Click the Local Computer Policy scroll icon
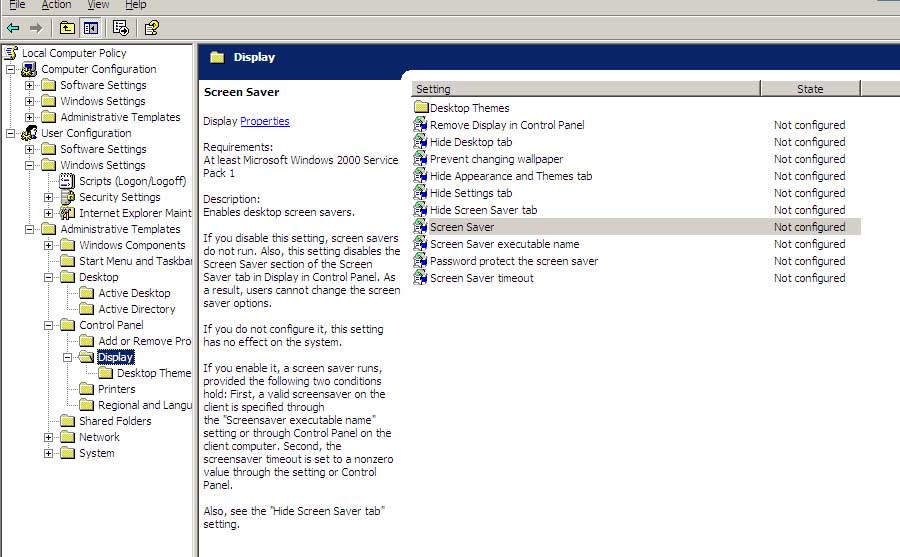900x557 pixels. click(x=11, y=53)
